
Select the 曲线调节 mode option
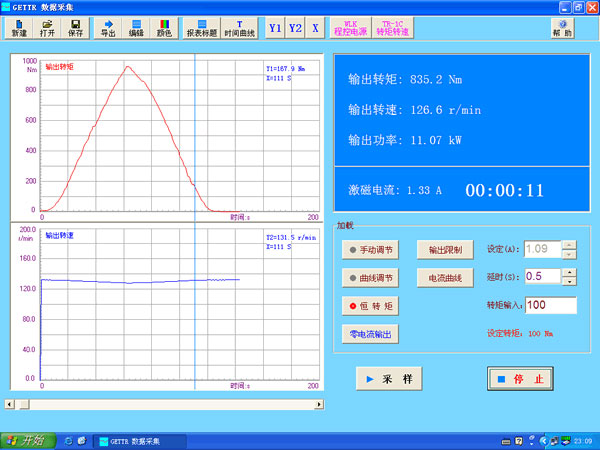click(370, 277)
